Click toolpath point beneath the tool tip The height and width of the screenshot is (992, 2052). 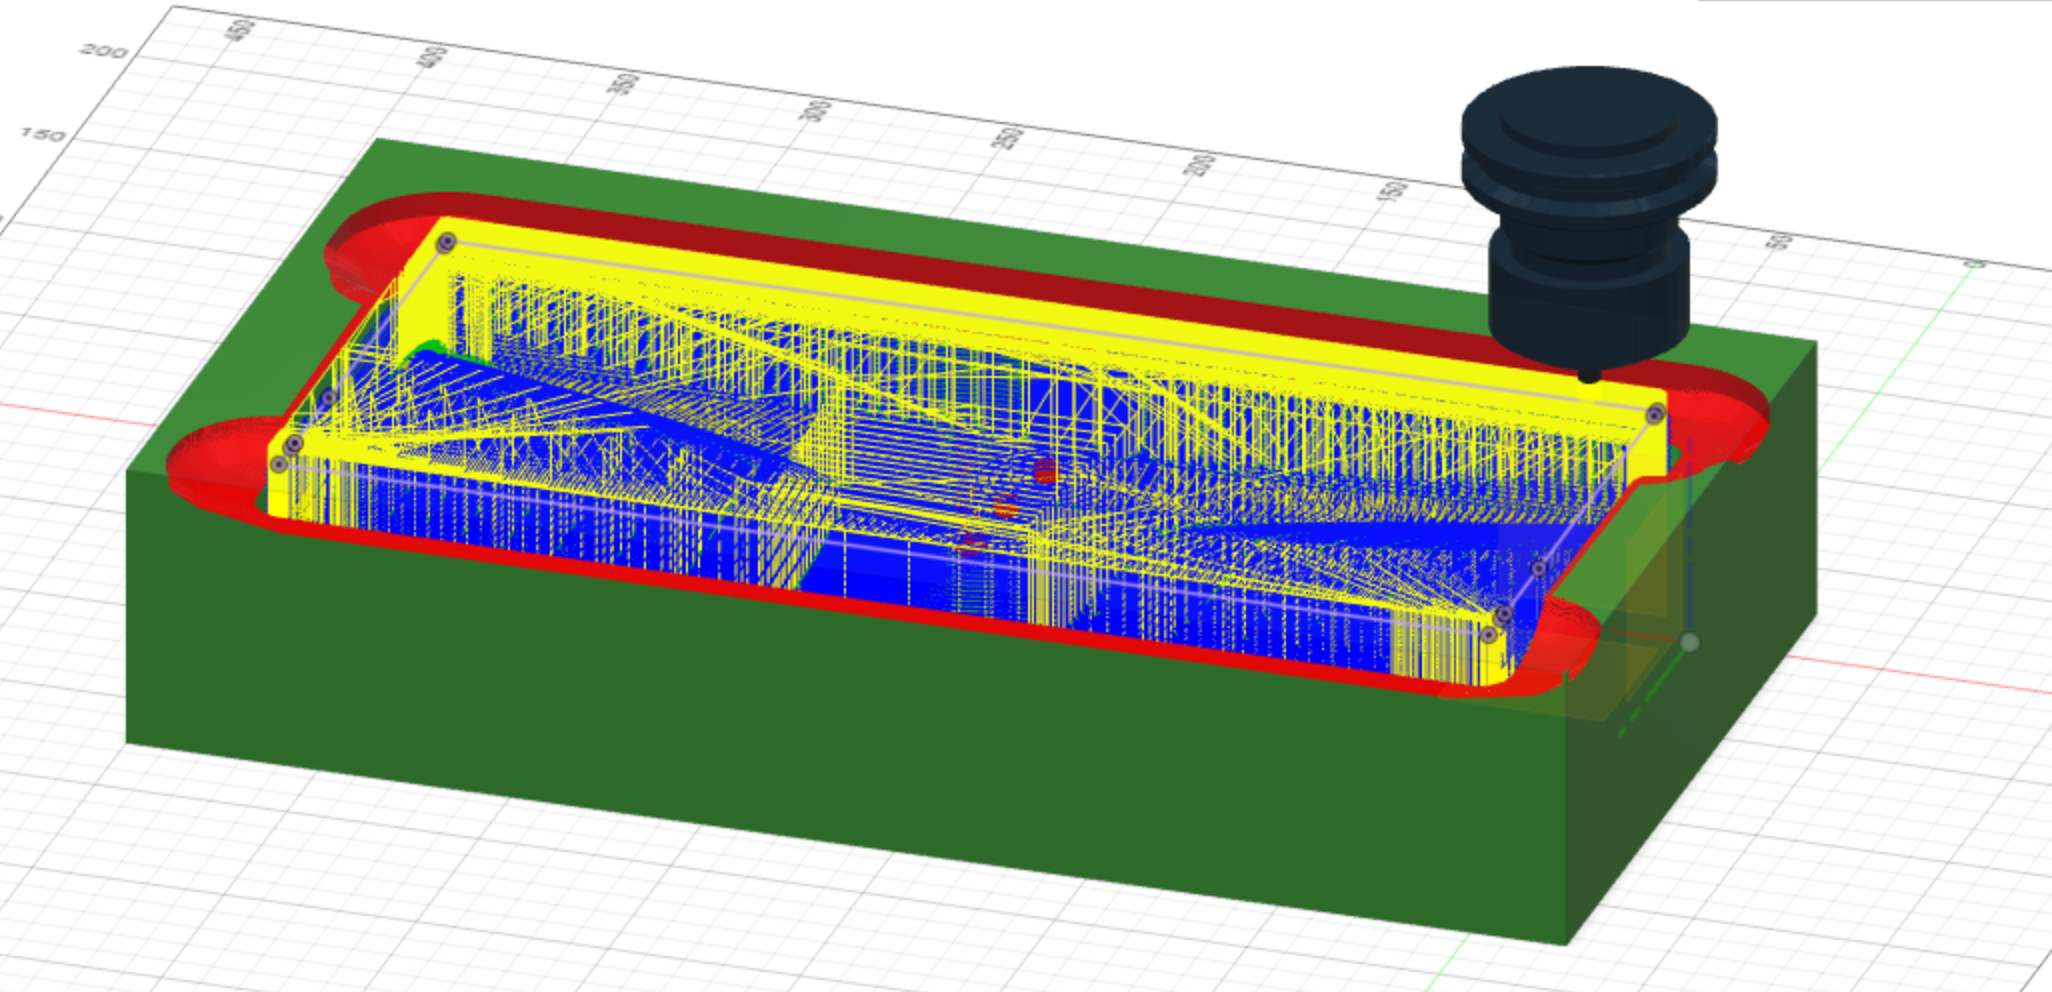[1655, 414]
